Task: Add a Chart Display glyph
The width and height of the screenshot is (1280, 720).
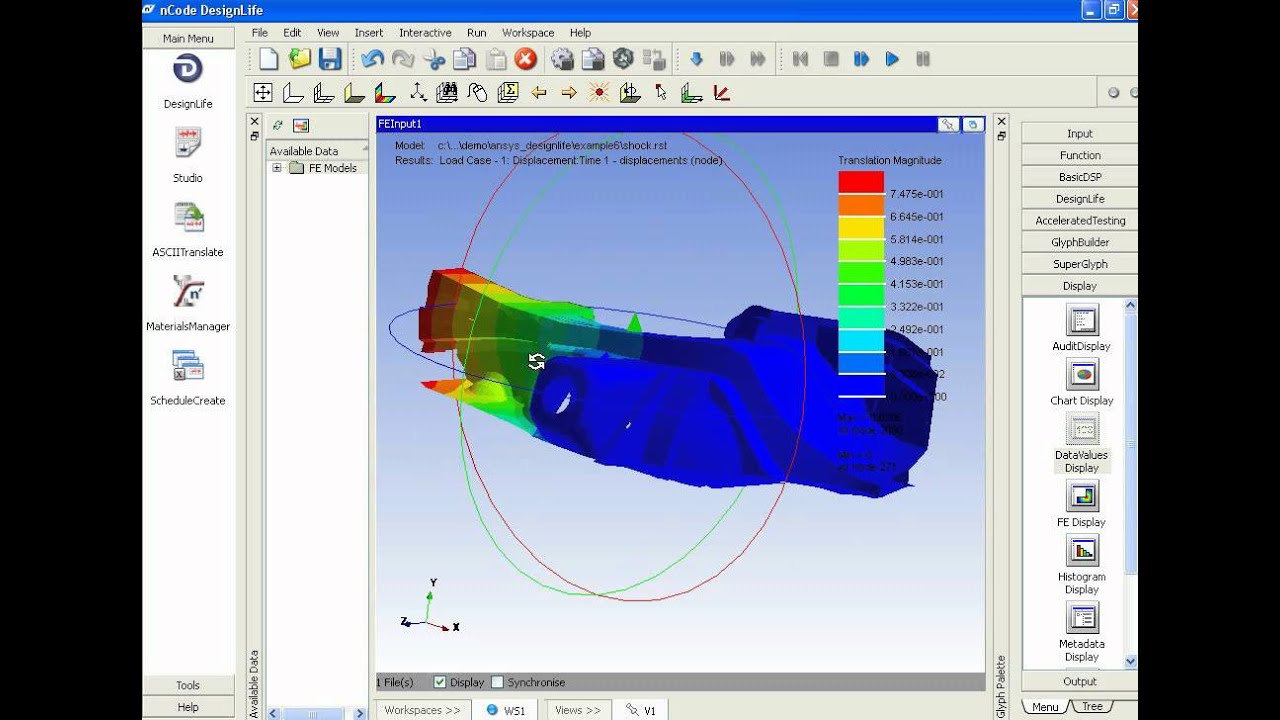Action: coord(1082,375)
